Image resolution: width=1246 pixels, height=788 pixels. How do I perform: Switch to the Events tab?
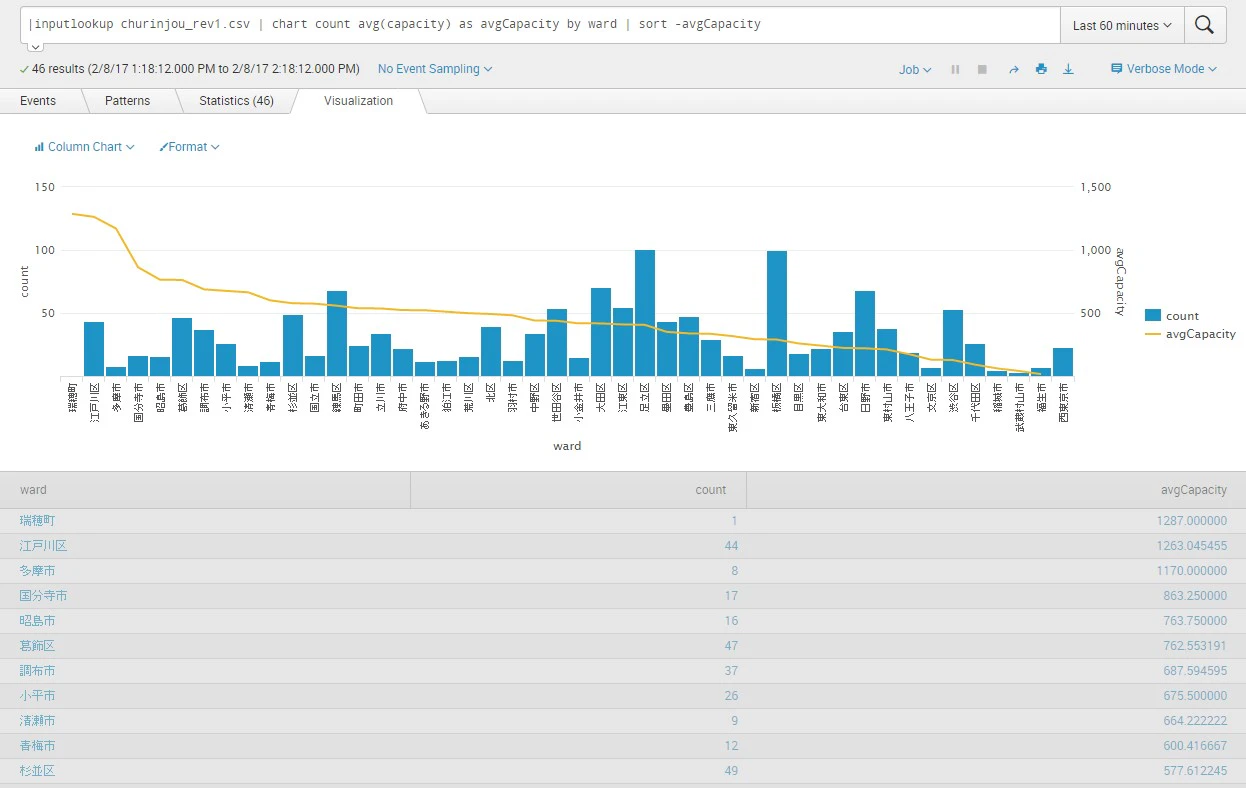pos(38,101)
